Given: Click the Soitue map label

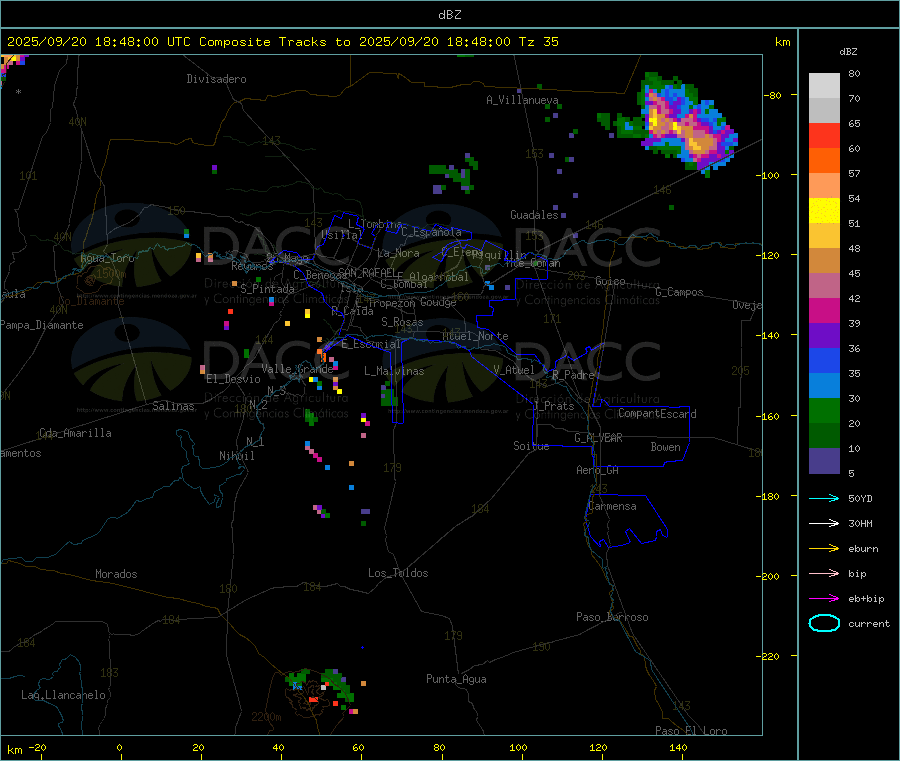Looking at the screenshot, I should click(531, 446).
